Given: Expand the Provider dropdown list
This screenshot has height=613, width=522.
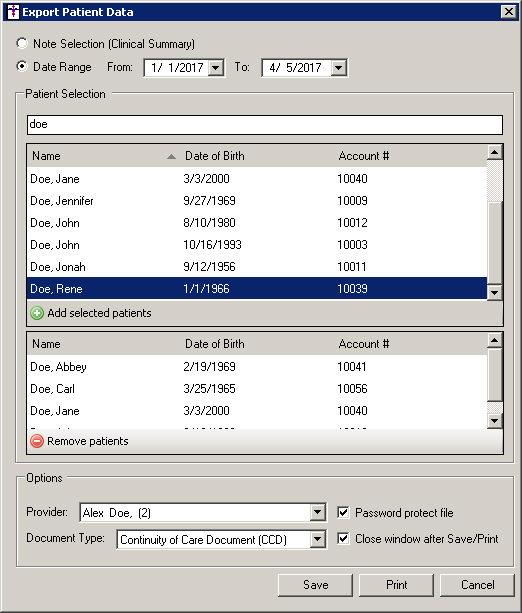Looking at the screenshot, I should click(x=318, y=512).
